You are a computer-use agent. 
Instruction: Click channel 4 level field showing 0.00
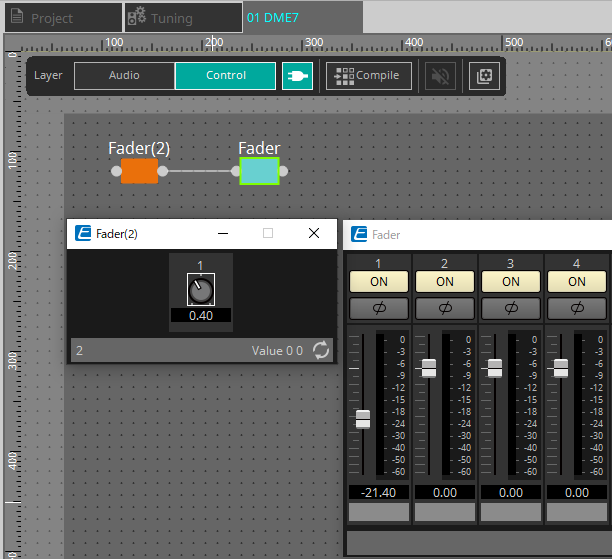tap(576, 492)
